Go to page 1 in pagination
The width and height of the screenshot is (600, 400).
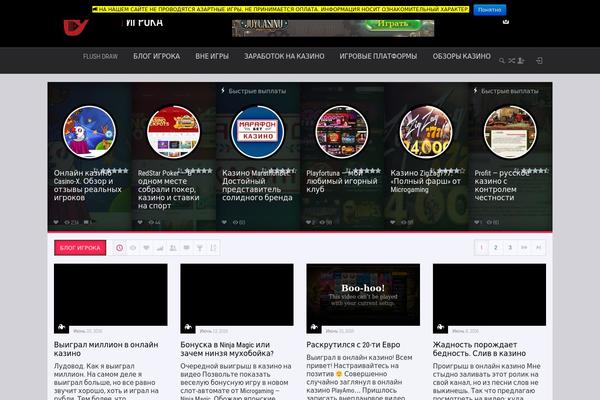481,248
